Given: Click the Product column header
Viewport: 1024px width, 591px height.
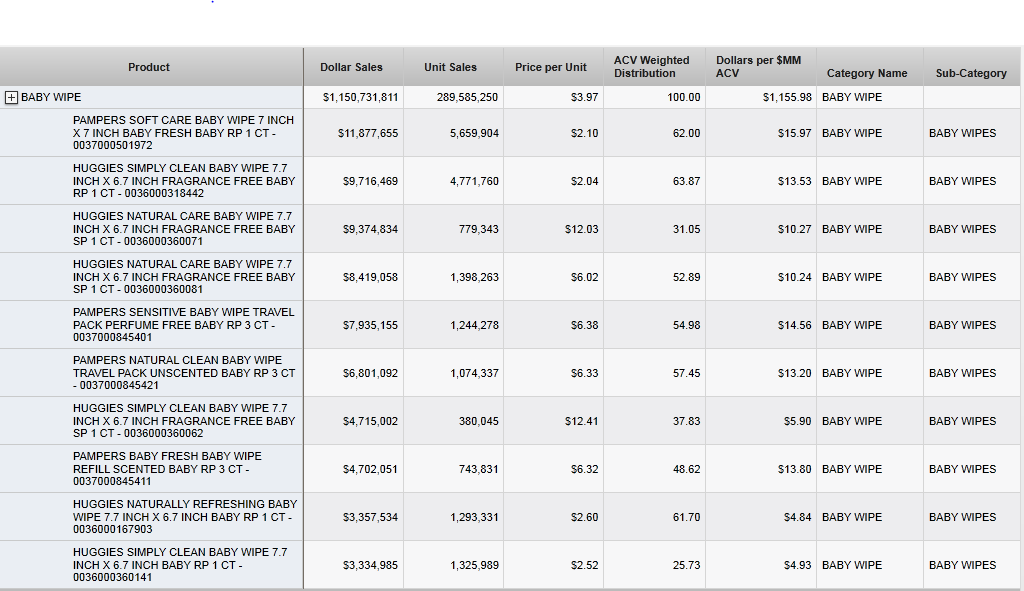Looking at the screenshot, I should (149, 67).
